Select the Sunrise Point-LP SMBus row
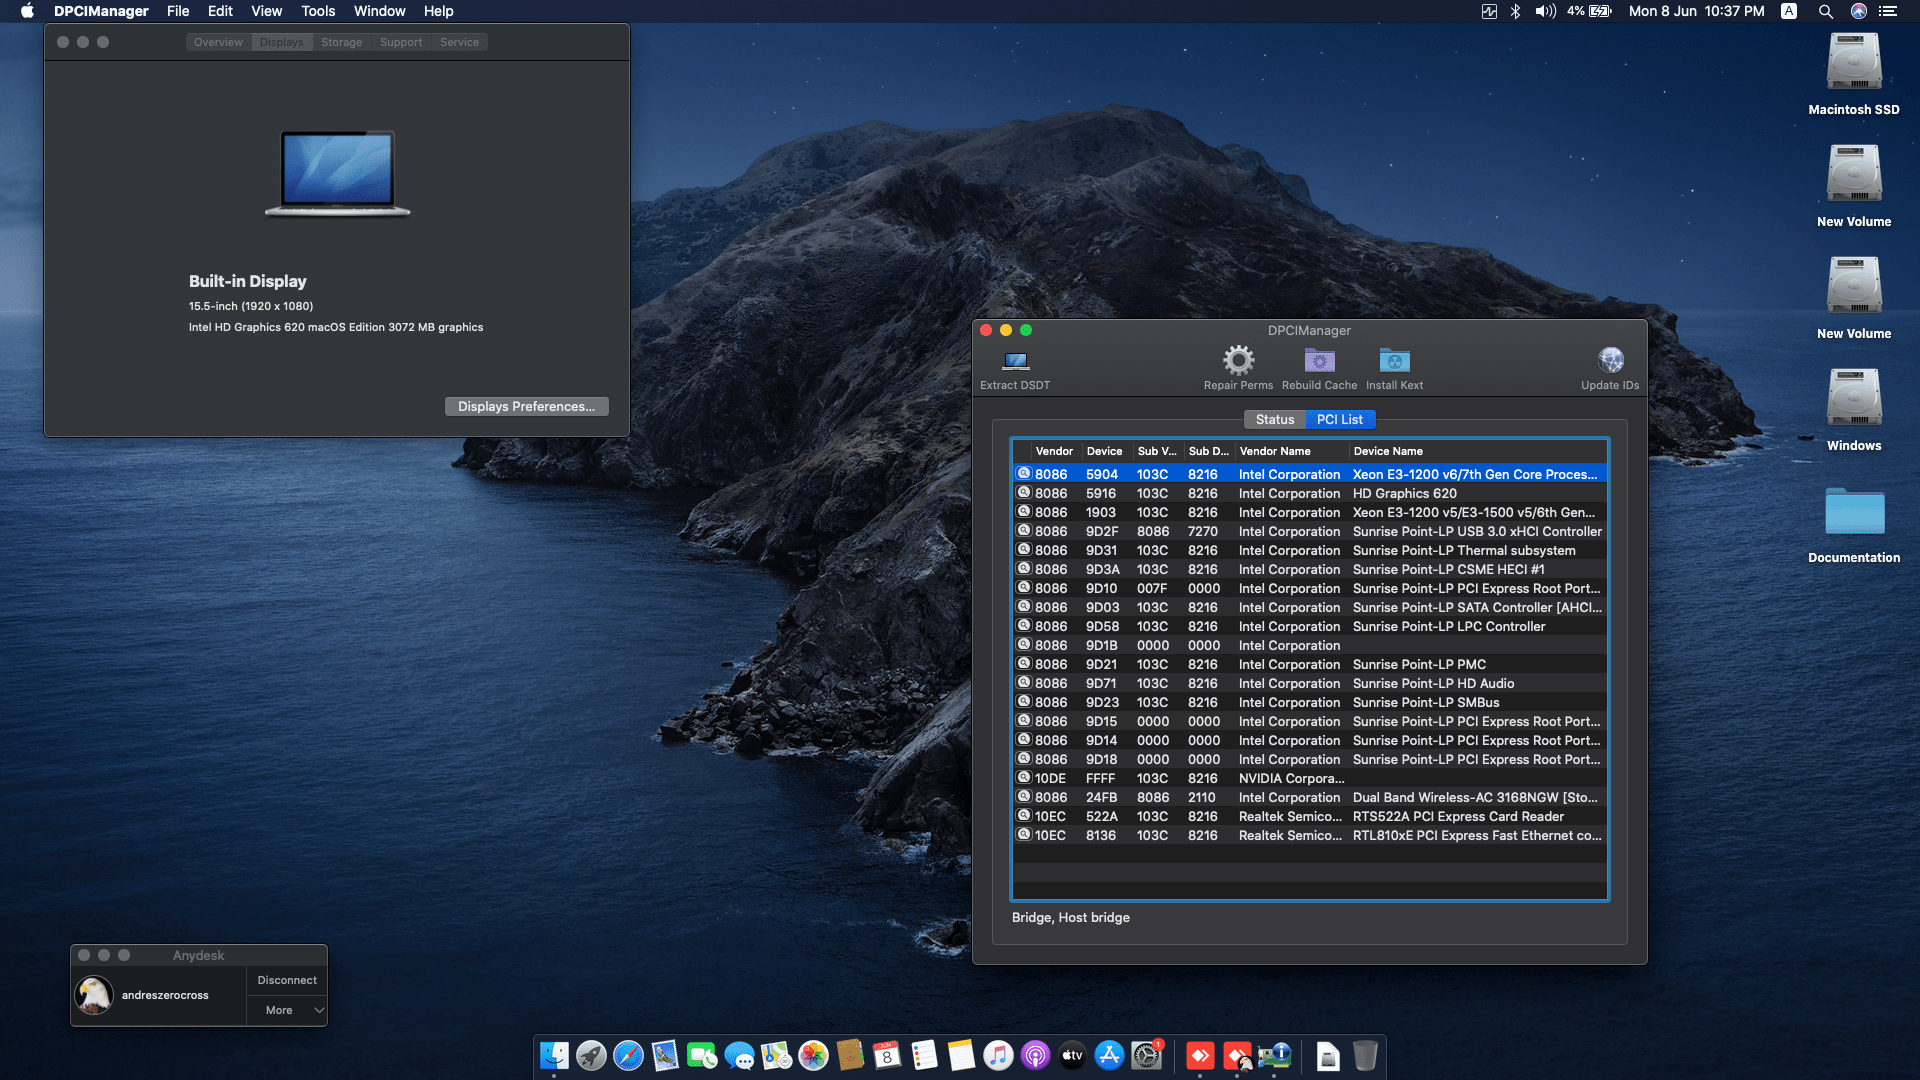Screen dimensions: 1920x1080 [1310, 702]
